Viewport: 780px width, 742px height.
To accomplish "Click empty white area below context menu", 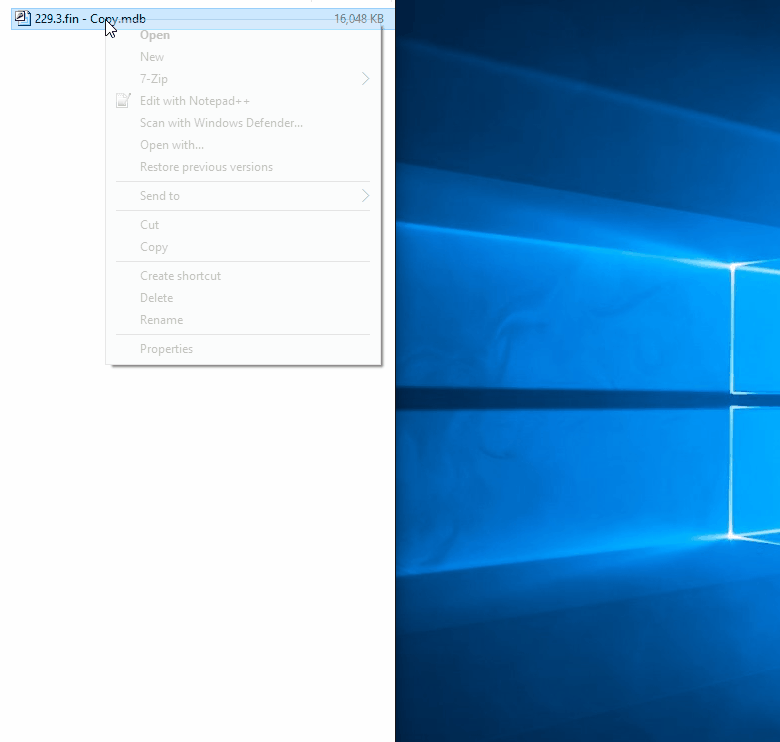I will [x=200, y=550].
